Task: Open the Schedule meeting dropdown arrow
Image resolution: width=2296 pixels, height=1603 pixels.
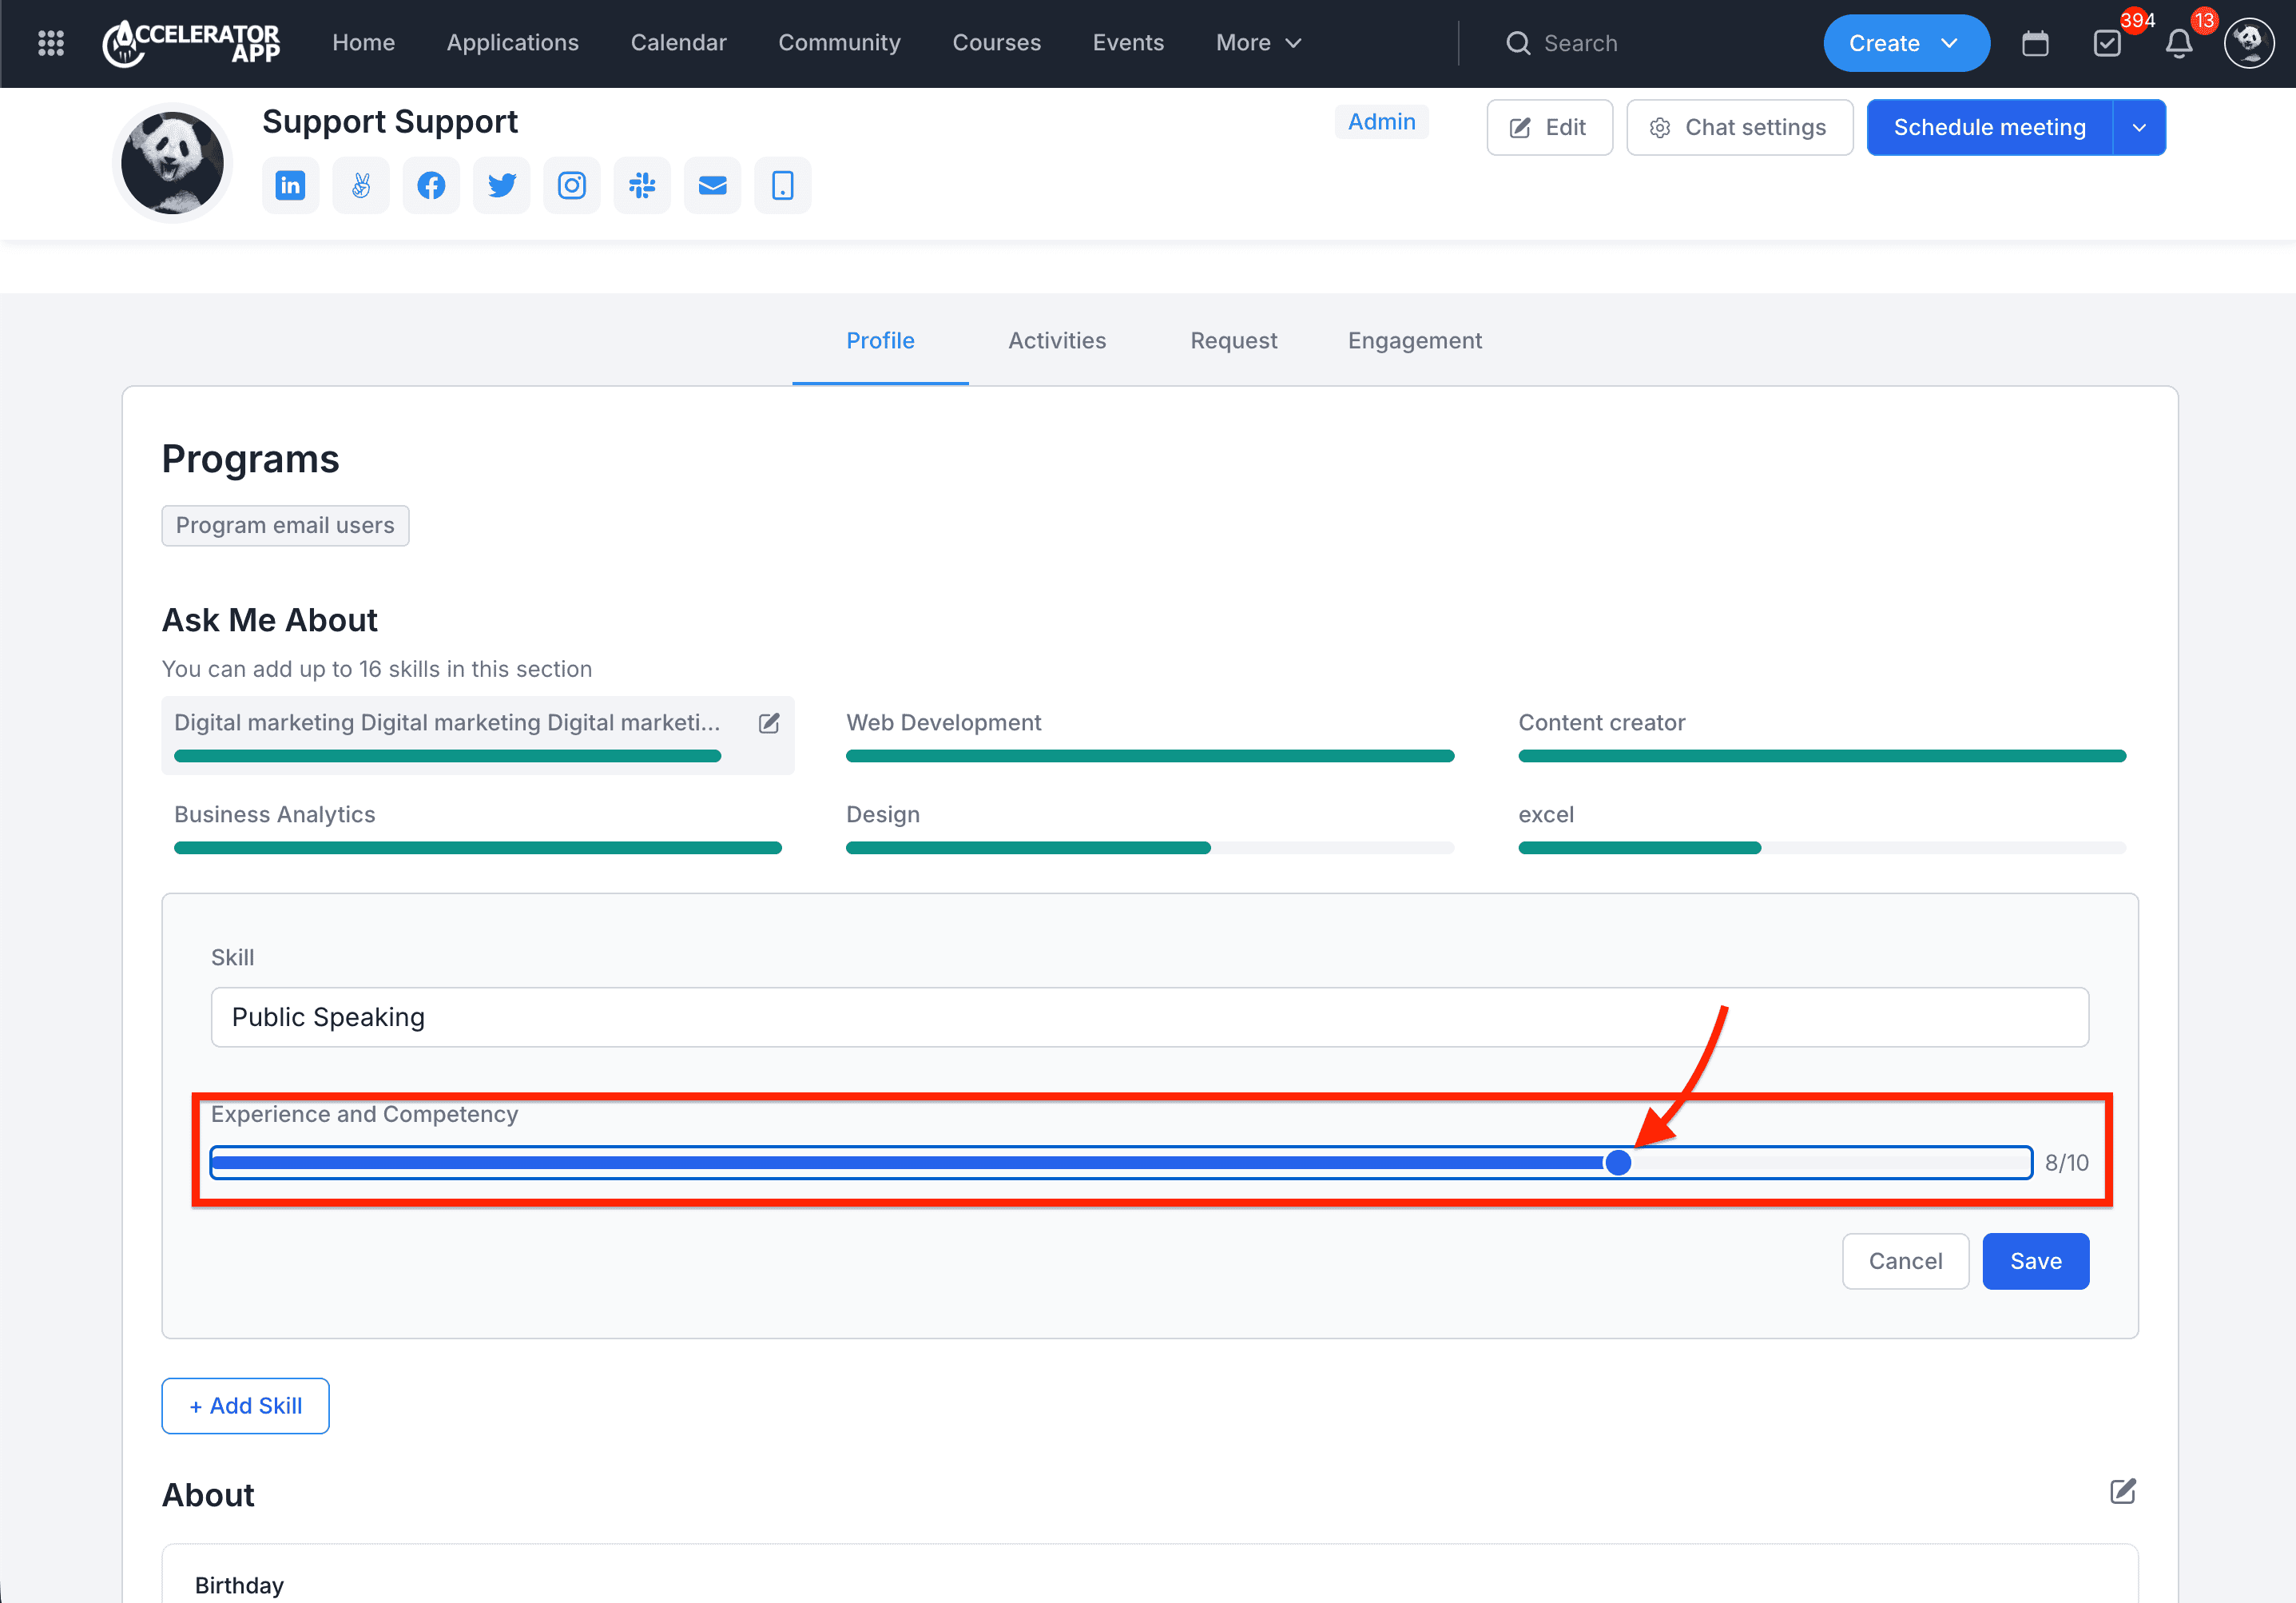Action: pos(2139,128)
